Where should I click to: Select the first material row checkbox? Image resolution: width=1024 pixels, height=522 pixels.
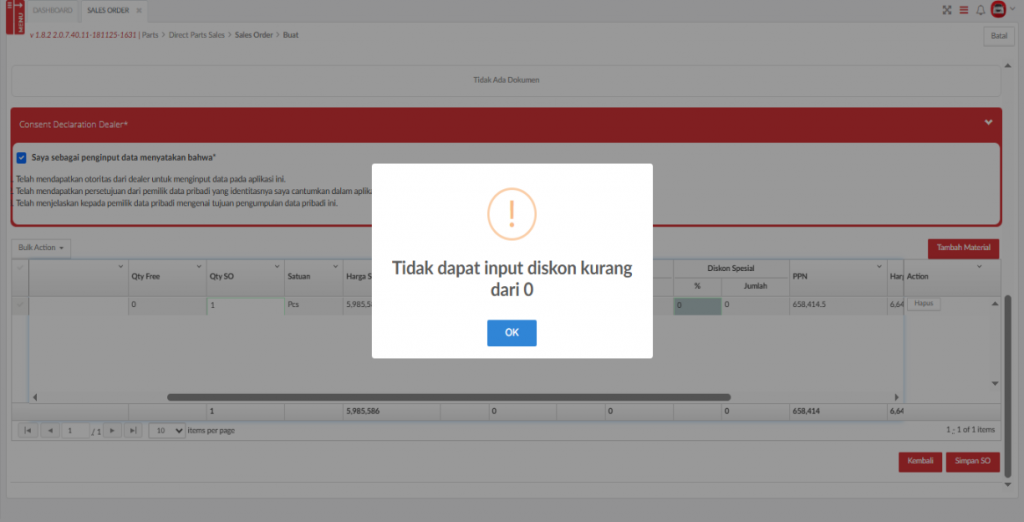(20, 305)
